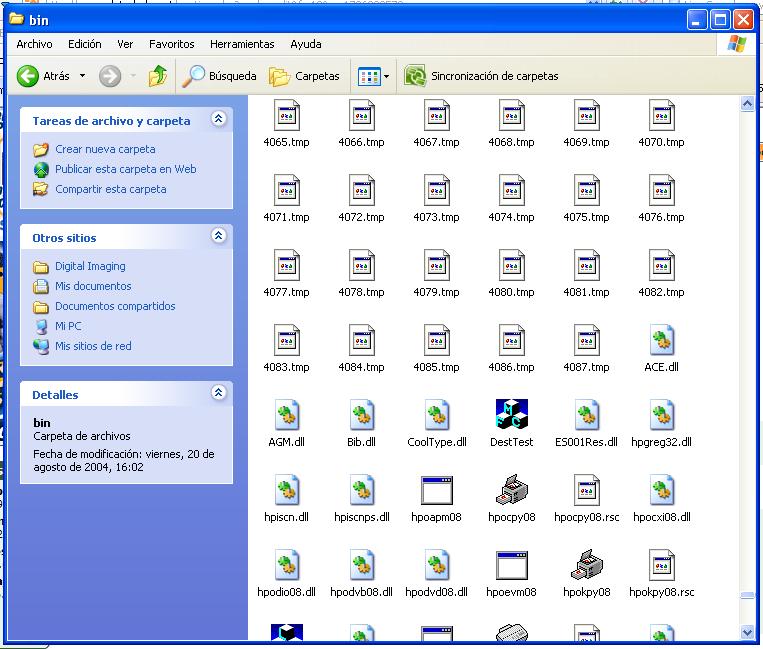Select the hpodio08.dll file icon

(x=287, y=564)
